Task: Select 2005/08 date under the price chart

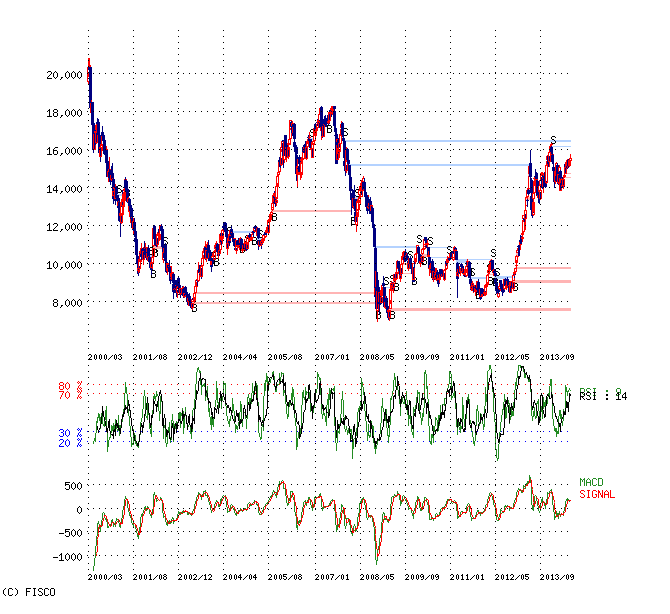Action: click(x=285, y=357)
